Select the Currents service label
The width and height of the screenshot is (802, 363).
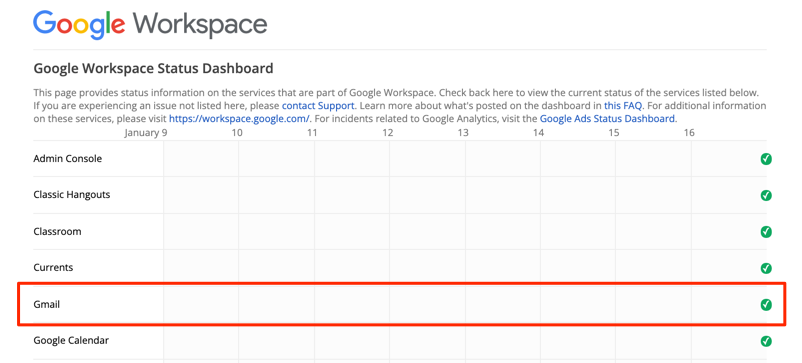tap(53, 267)
